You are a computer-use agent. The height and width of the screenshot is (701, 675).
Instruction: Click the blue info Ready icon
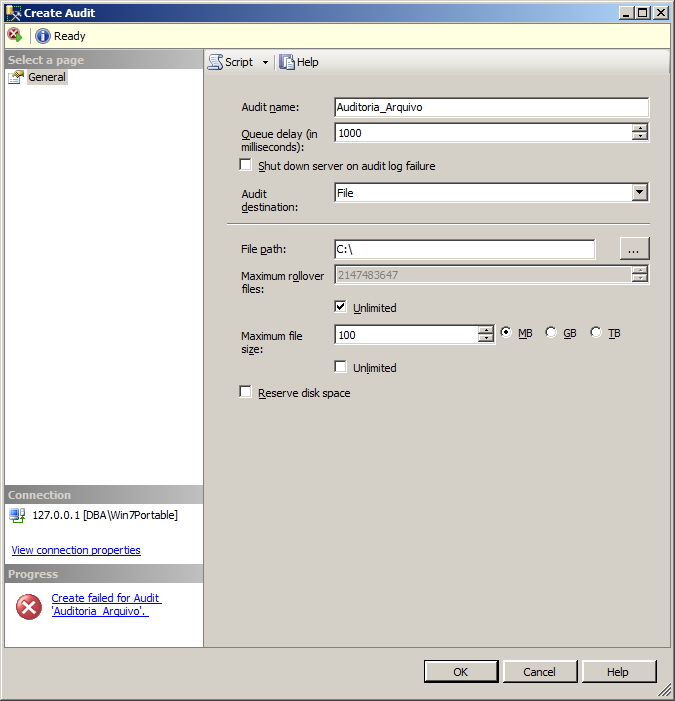[43, 36]
